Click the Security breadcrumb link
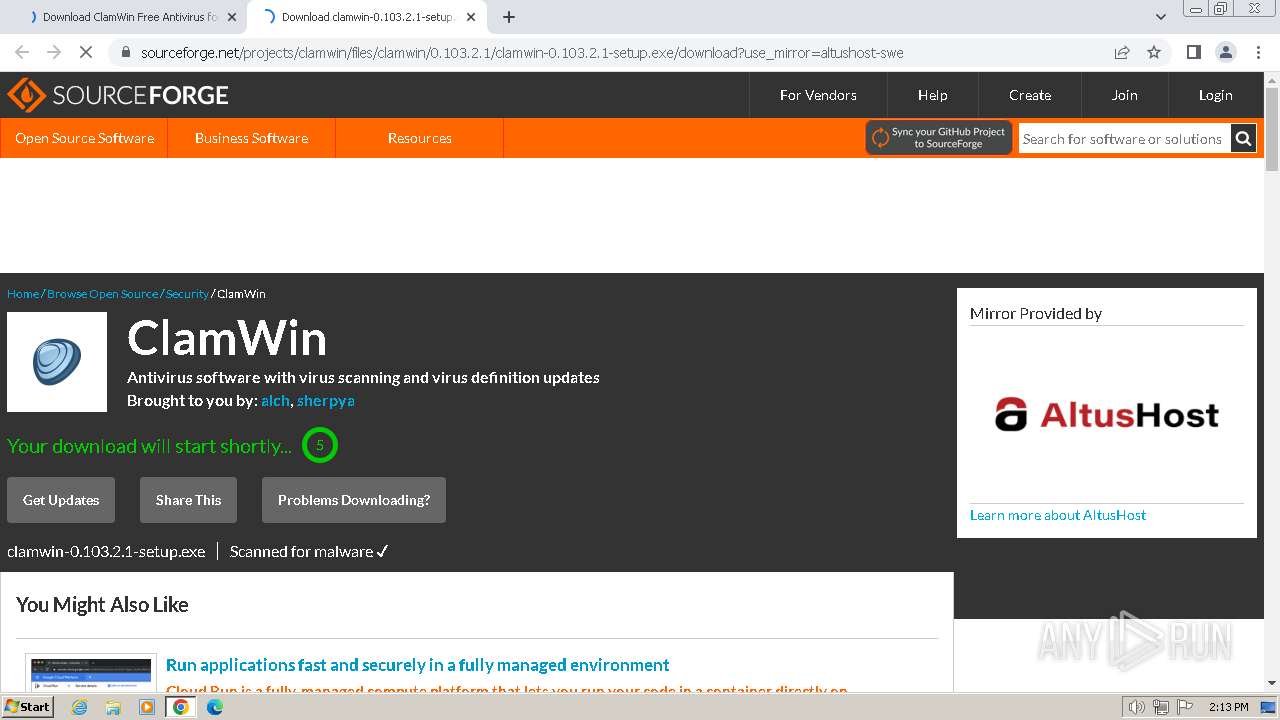 (x=187, y=294)
